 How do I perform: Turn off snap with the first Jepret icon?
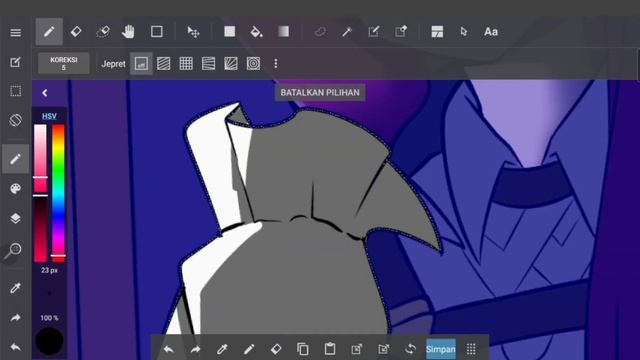(x=141, y=64)
